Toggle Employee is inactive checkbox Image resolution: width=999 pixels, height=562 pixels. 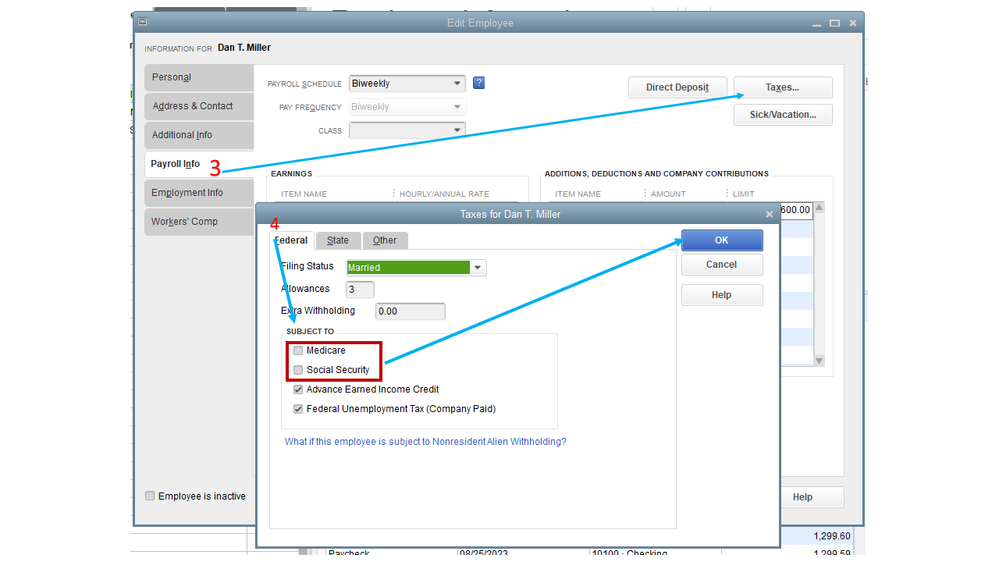150,496
